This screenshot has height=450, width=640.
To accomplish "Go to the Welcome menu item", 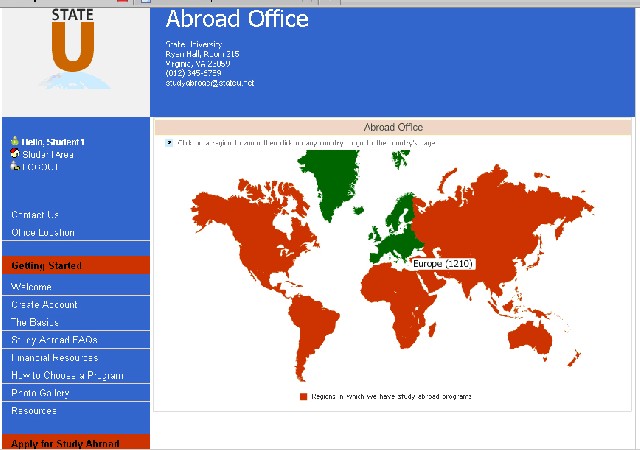I will (x=31, y=287).
